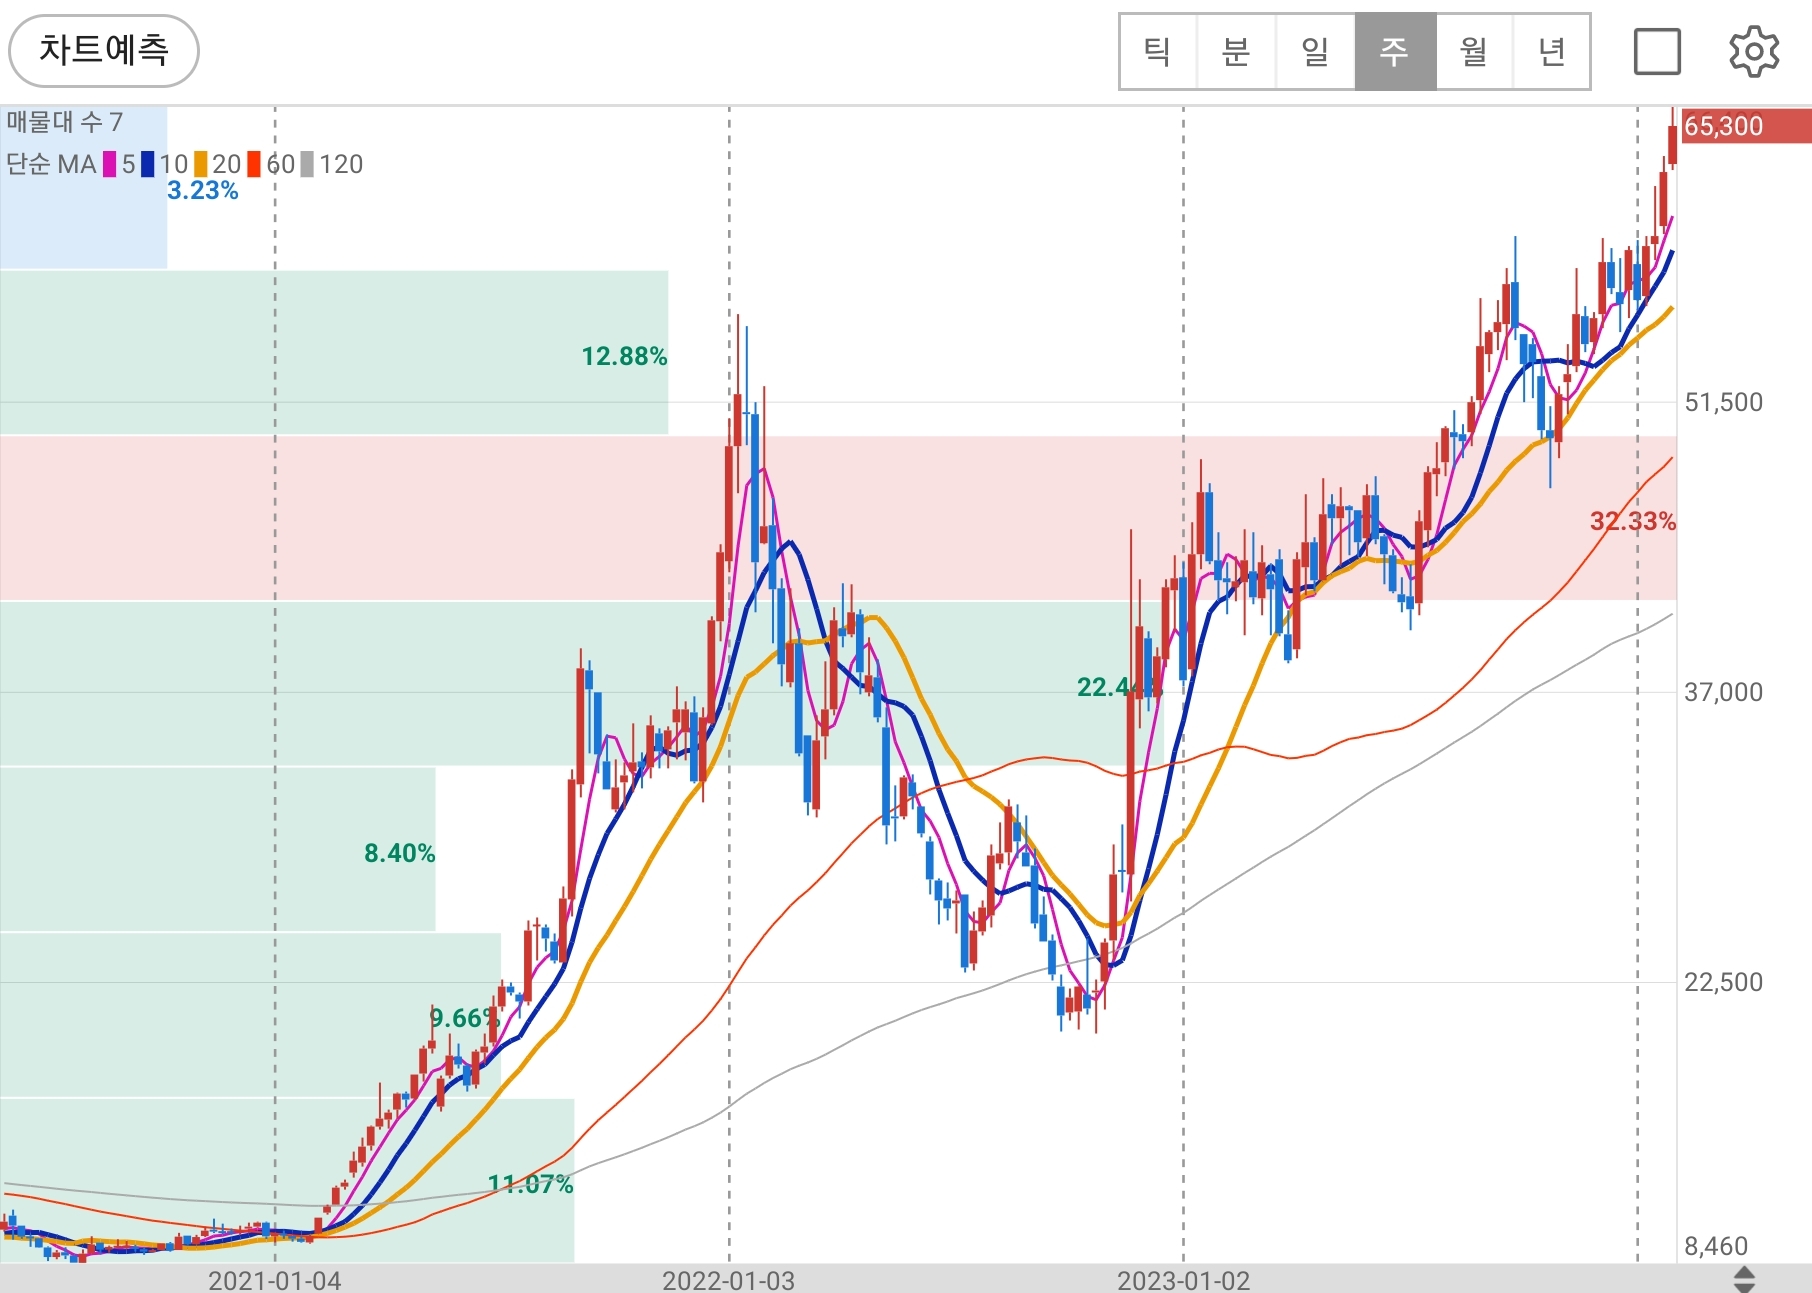Switch to the 일 daily timeframe tab
The image size is (1812, 1293).
point(1315,52)
